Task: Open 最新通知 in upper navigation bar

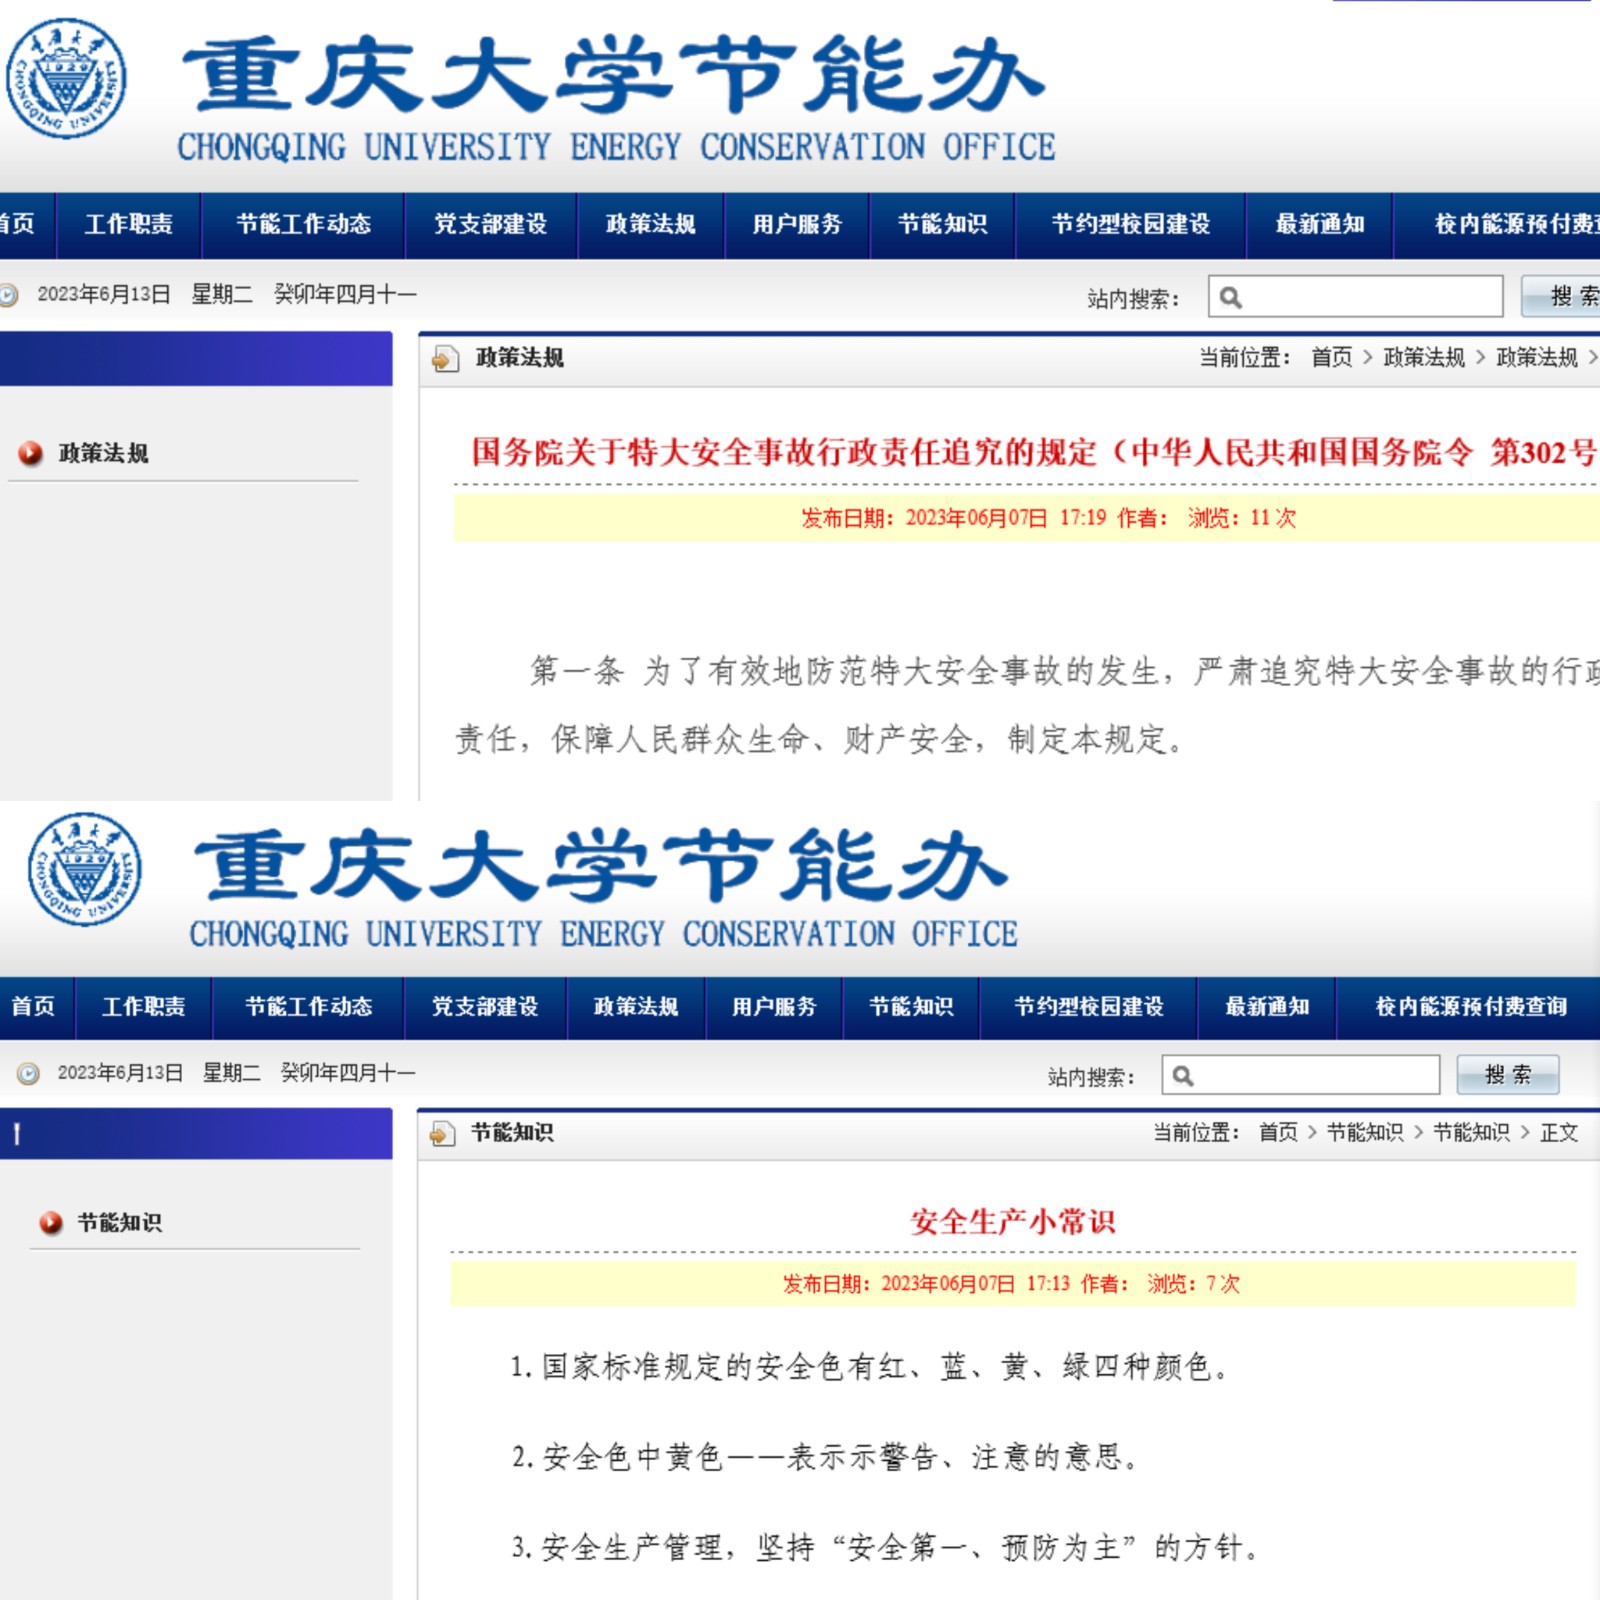Action: click(1320, 224)
